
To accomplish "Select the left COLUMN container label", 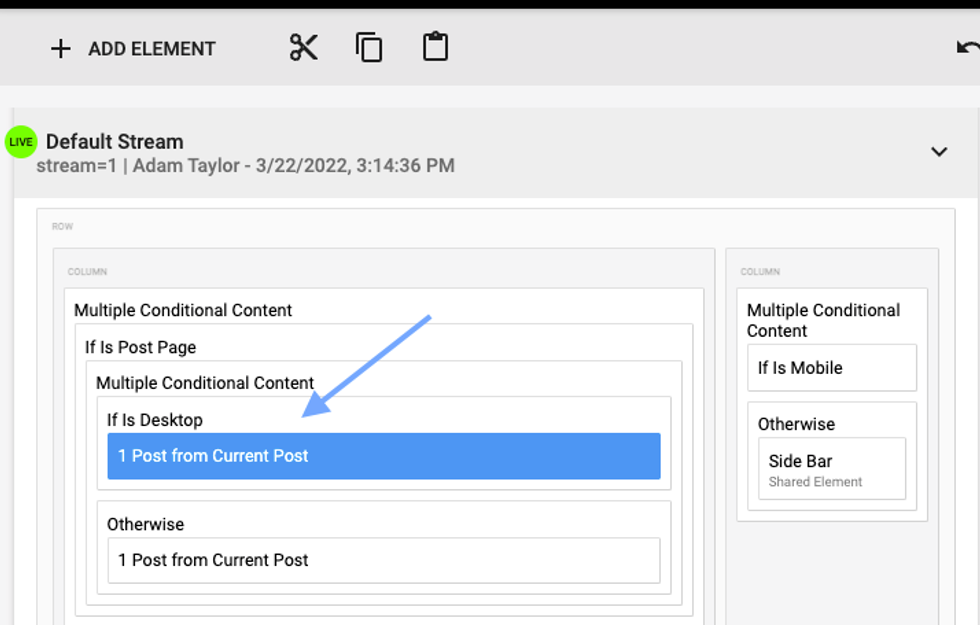I will coord(87,272).
